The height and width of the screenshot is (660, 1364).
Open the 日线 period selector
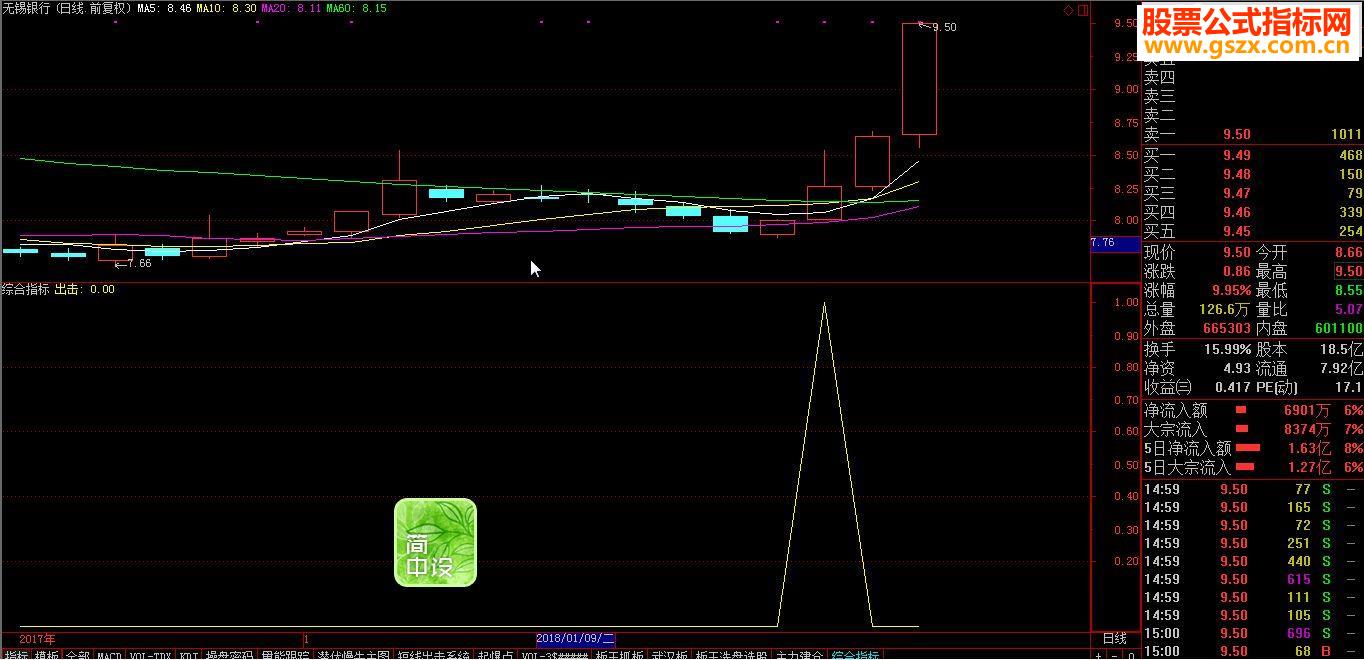click(x=1114, y=638)
